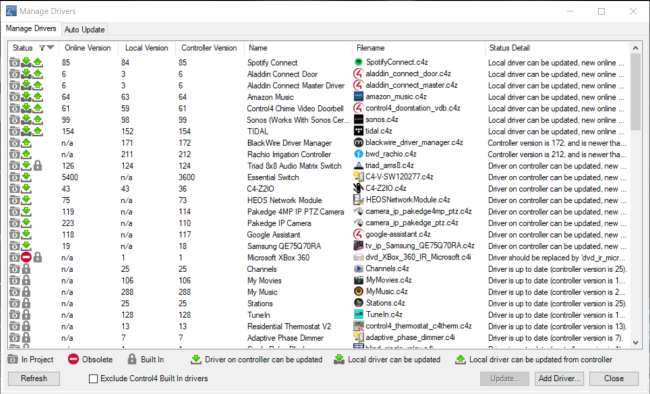Select the Residential Thermostat V2 name
The image size is (650, 394).
pyautogui.click(x=289, y=326)
